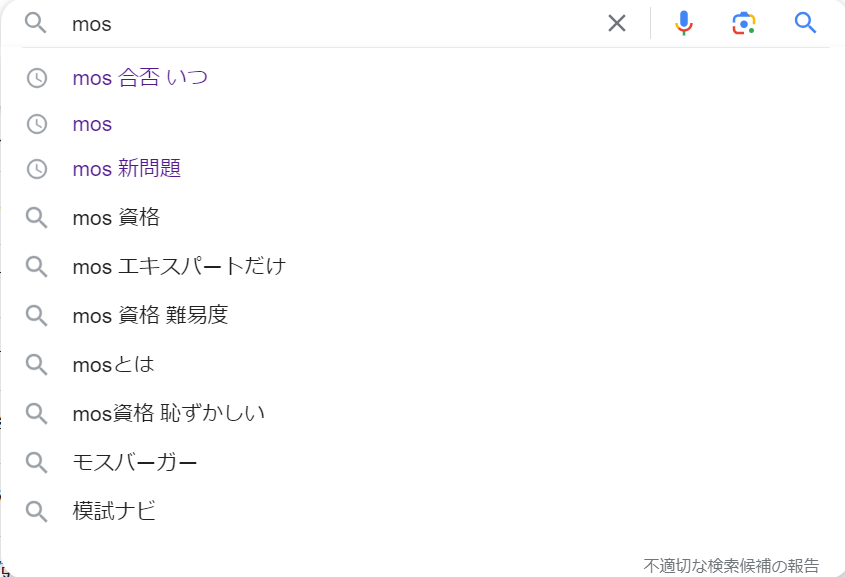Select the 'mos 合否 いつ' history suggestion

pyautogui.click(x=140, y=78)
